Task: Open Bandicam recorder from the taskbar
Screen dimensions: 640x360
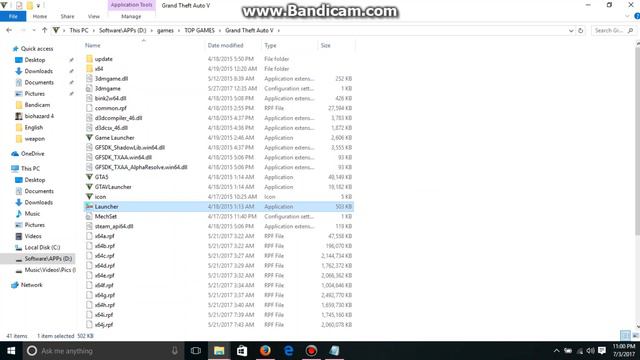Action: coord(311,351)
